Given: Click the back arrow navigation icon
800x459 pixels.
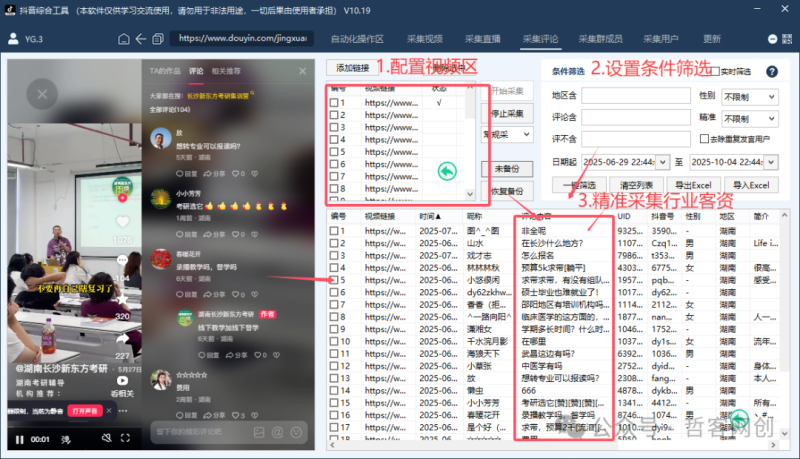Looking at the screenshot, I should pyautogui.click(x=141, y=39).
